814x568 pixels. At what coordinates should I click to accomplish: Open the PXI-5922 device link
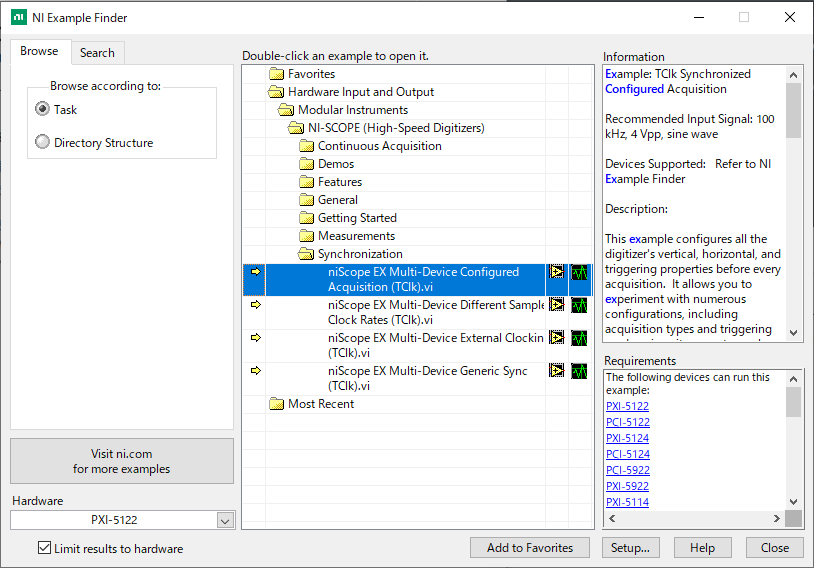[627, 486]
